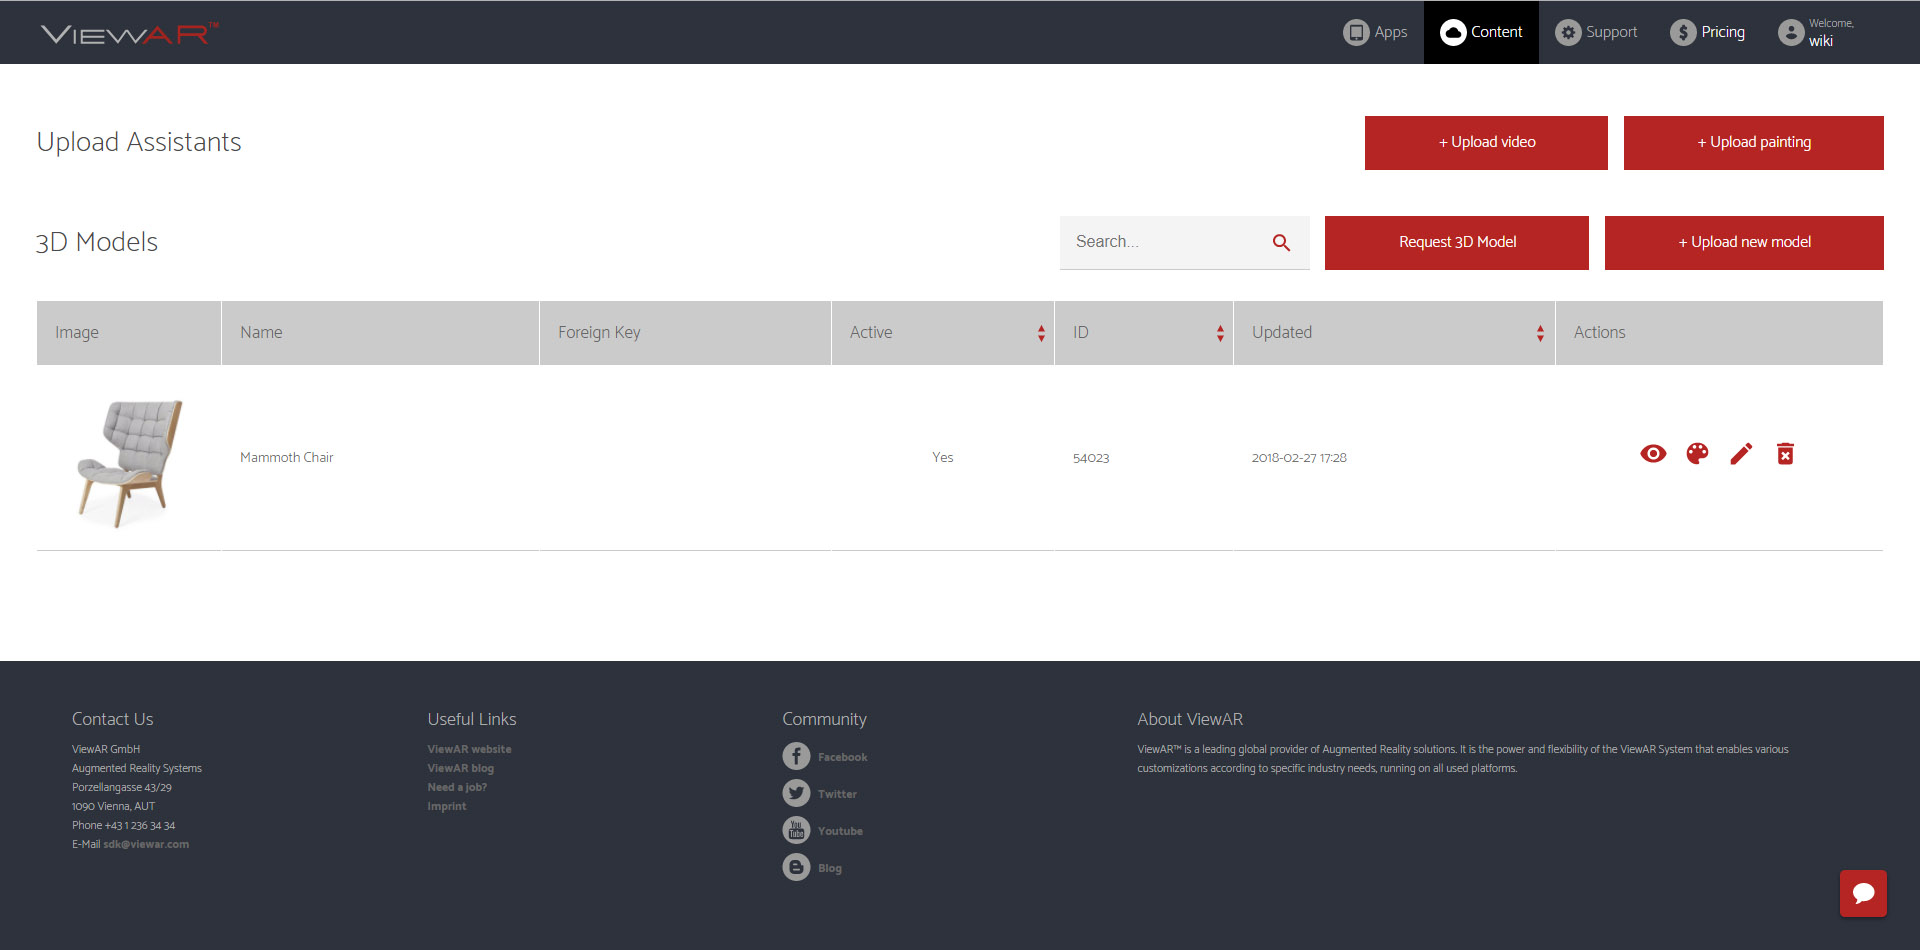Open the live chat bubble
The image size is (1920, 950).
click(1863, 893)
